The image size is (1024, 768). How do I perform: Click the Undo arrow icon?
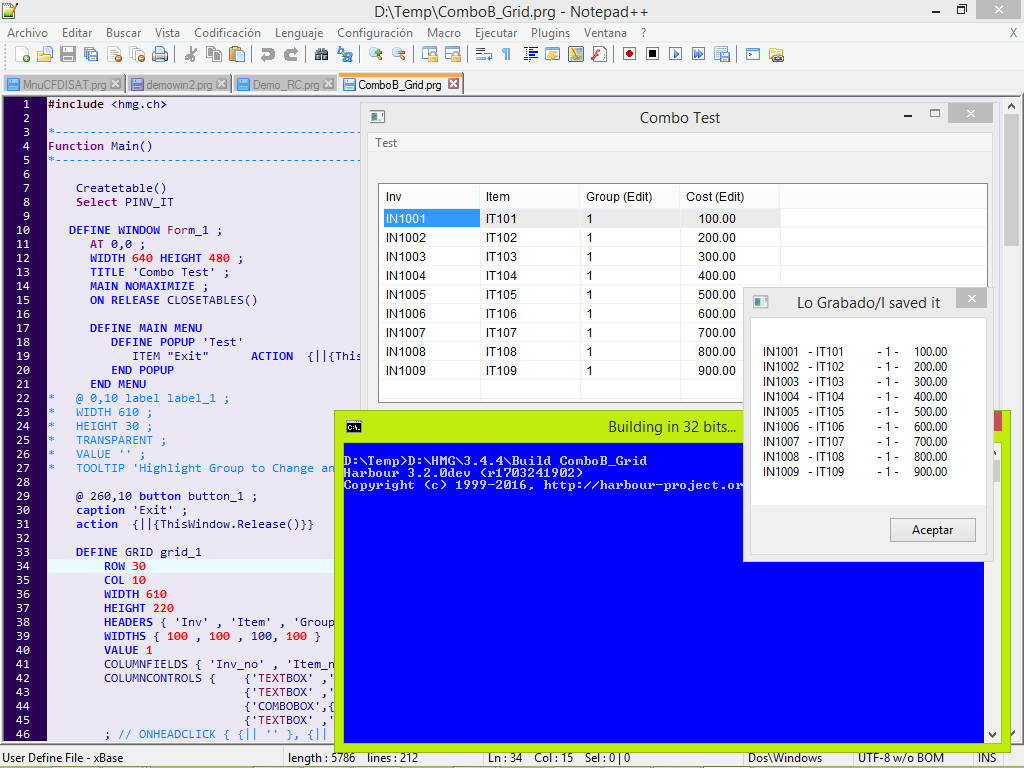click(x=267, y=54)
